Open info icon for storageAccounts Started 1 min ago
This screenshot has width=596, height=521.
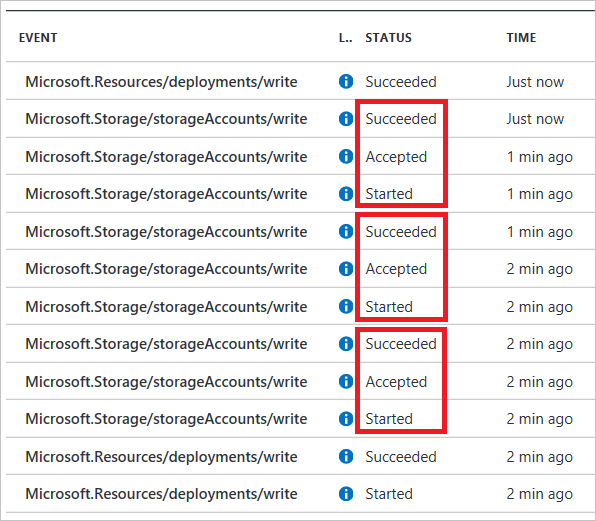[346, 193]
